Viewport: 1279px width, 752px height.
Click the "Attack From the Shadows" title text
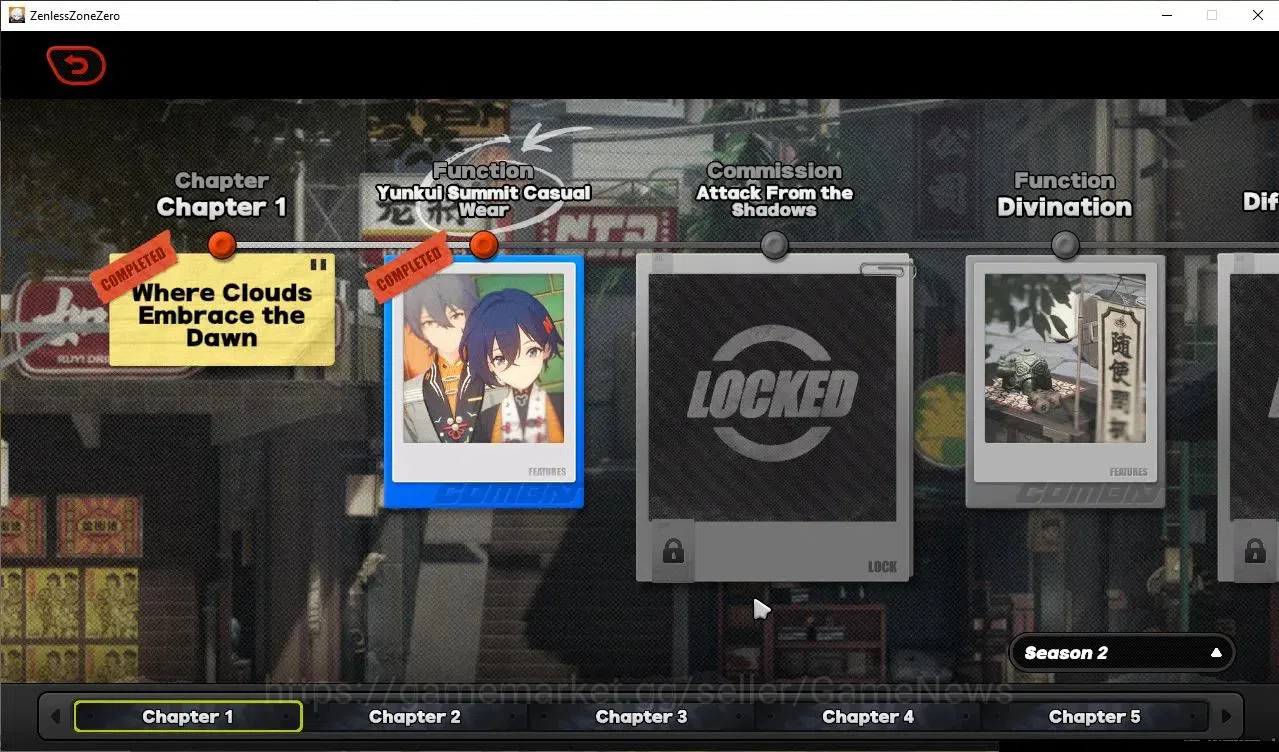click(774, 201)
